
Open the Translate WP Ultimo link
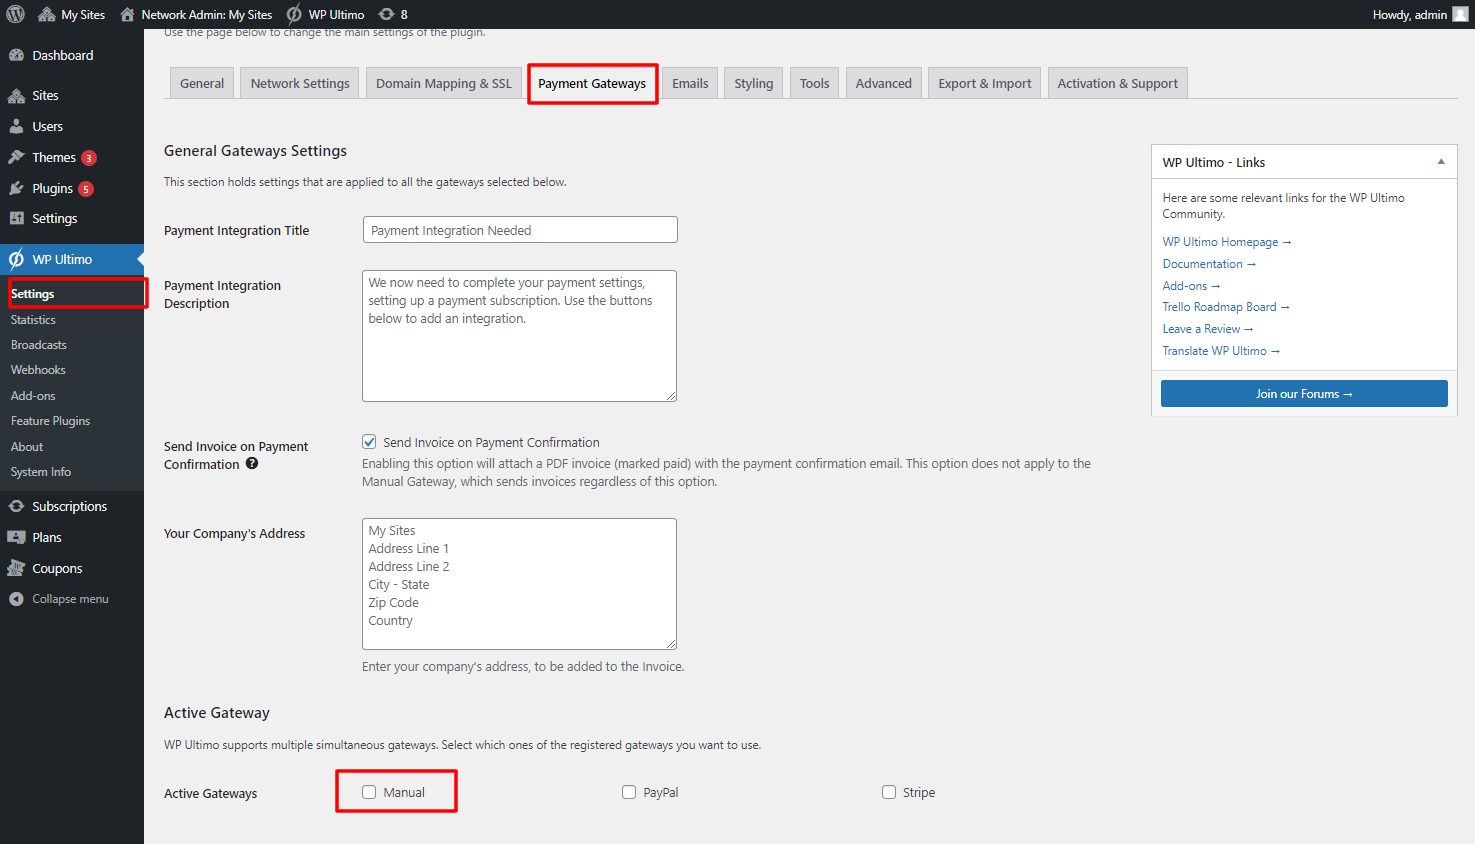1221,351
